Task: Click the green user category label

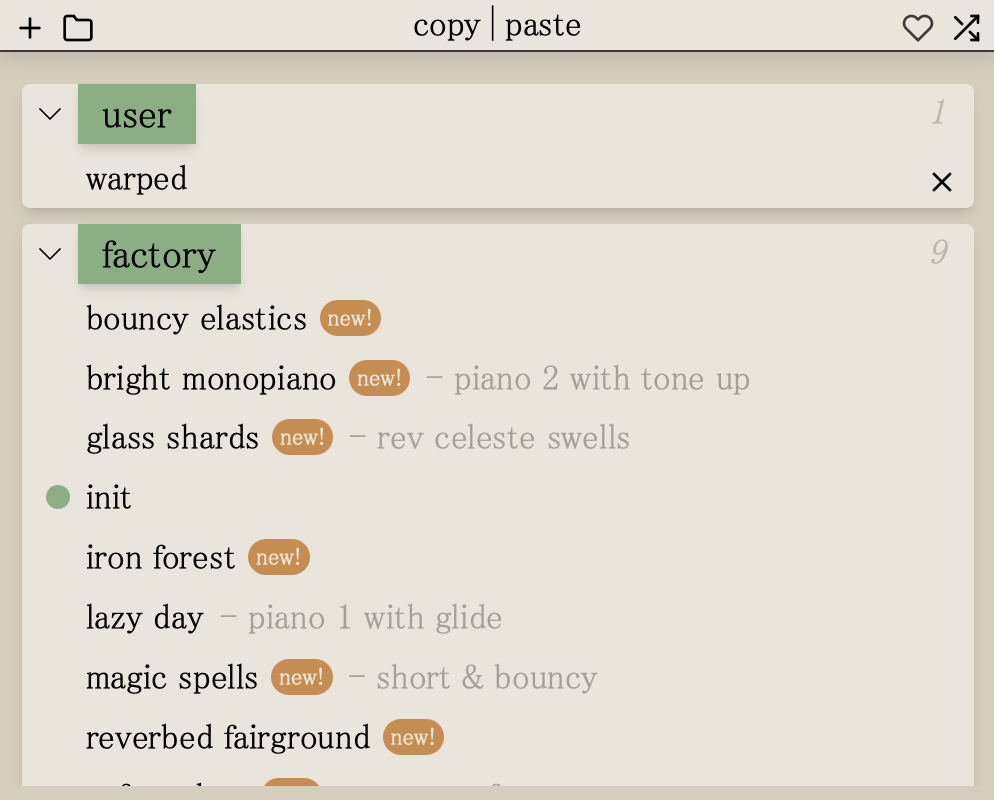Action: (137, 115)
